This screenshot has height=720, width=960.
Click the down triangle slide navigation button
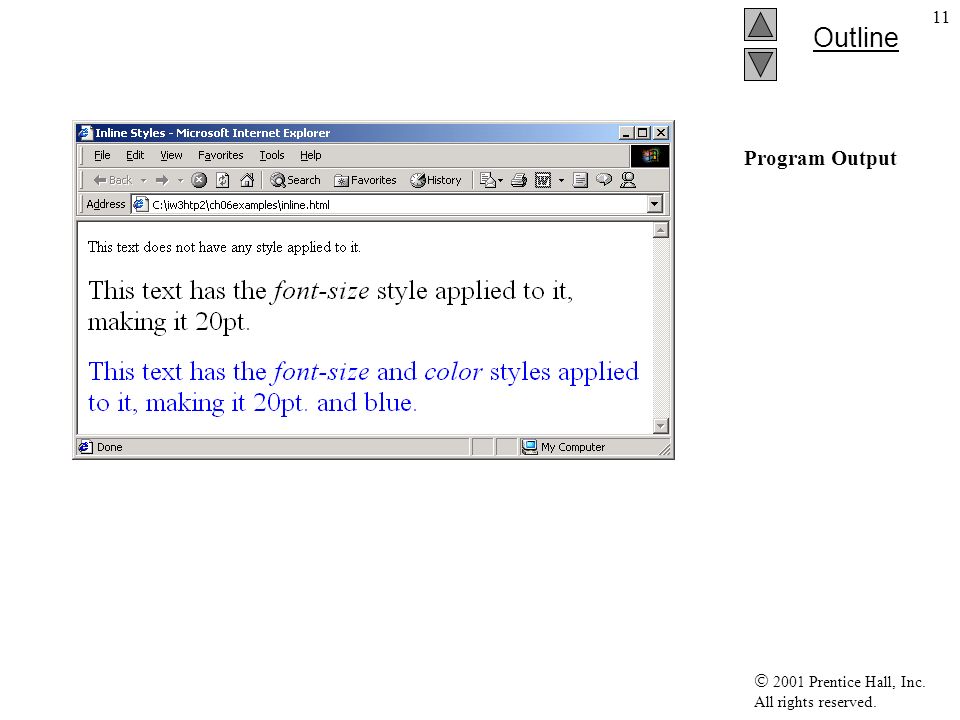point(760,64)
